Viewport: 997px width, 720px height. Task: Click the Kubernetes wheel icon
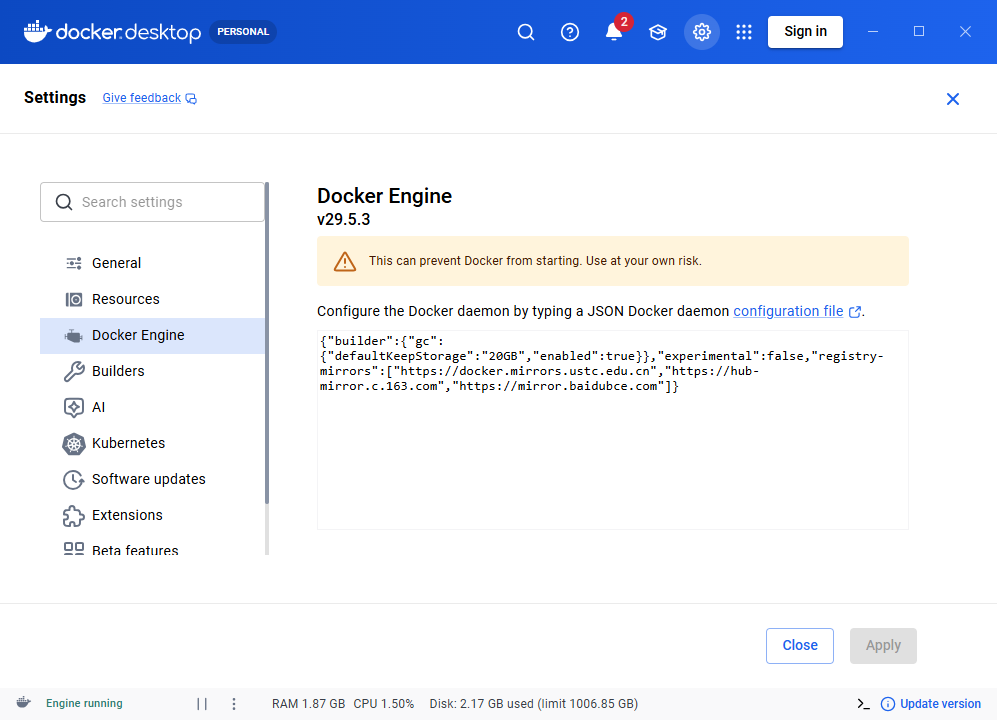[74, 443]
